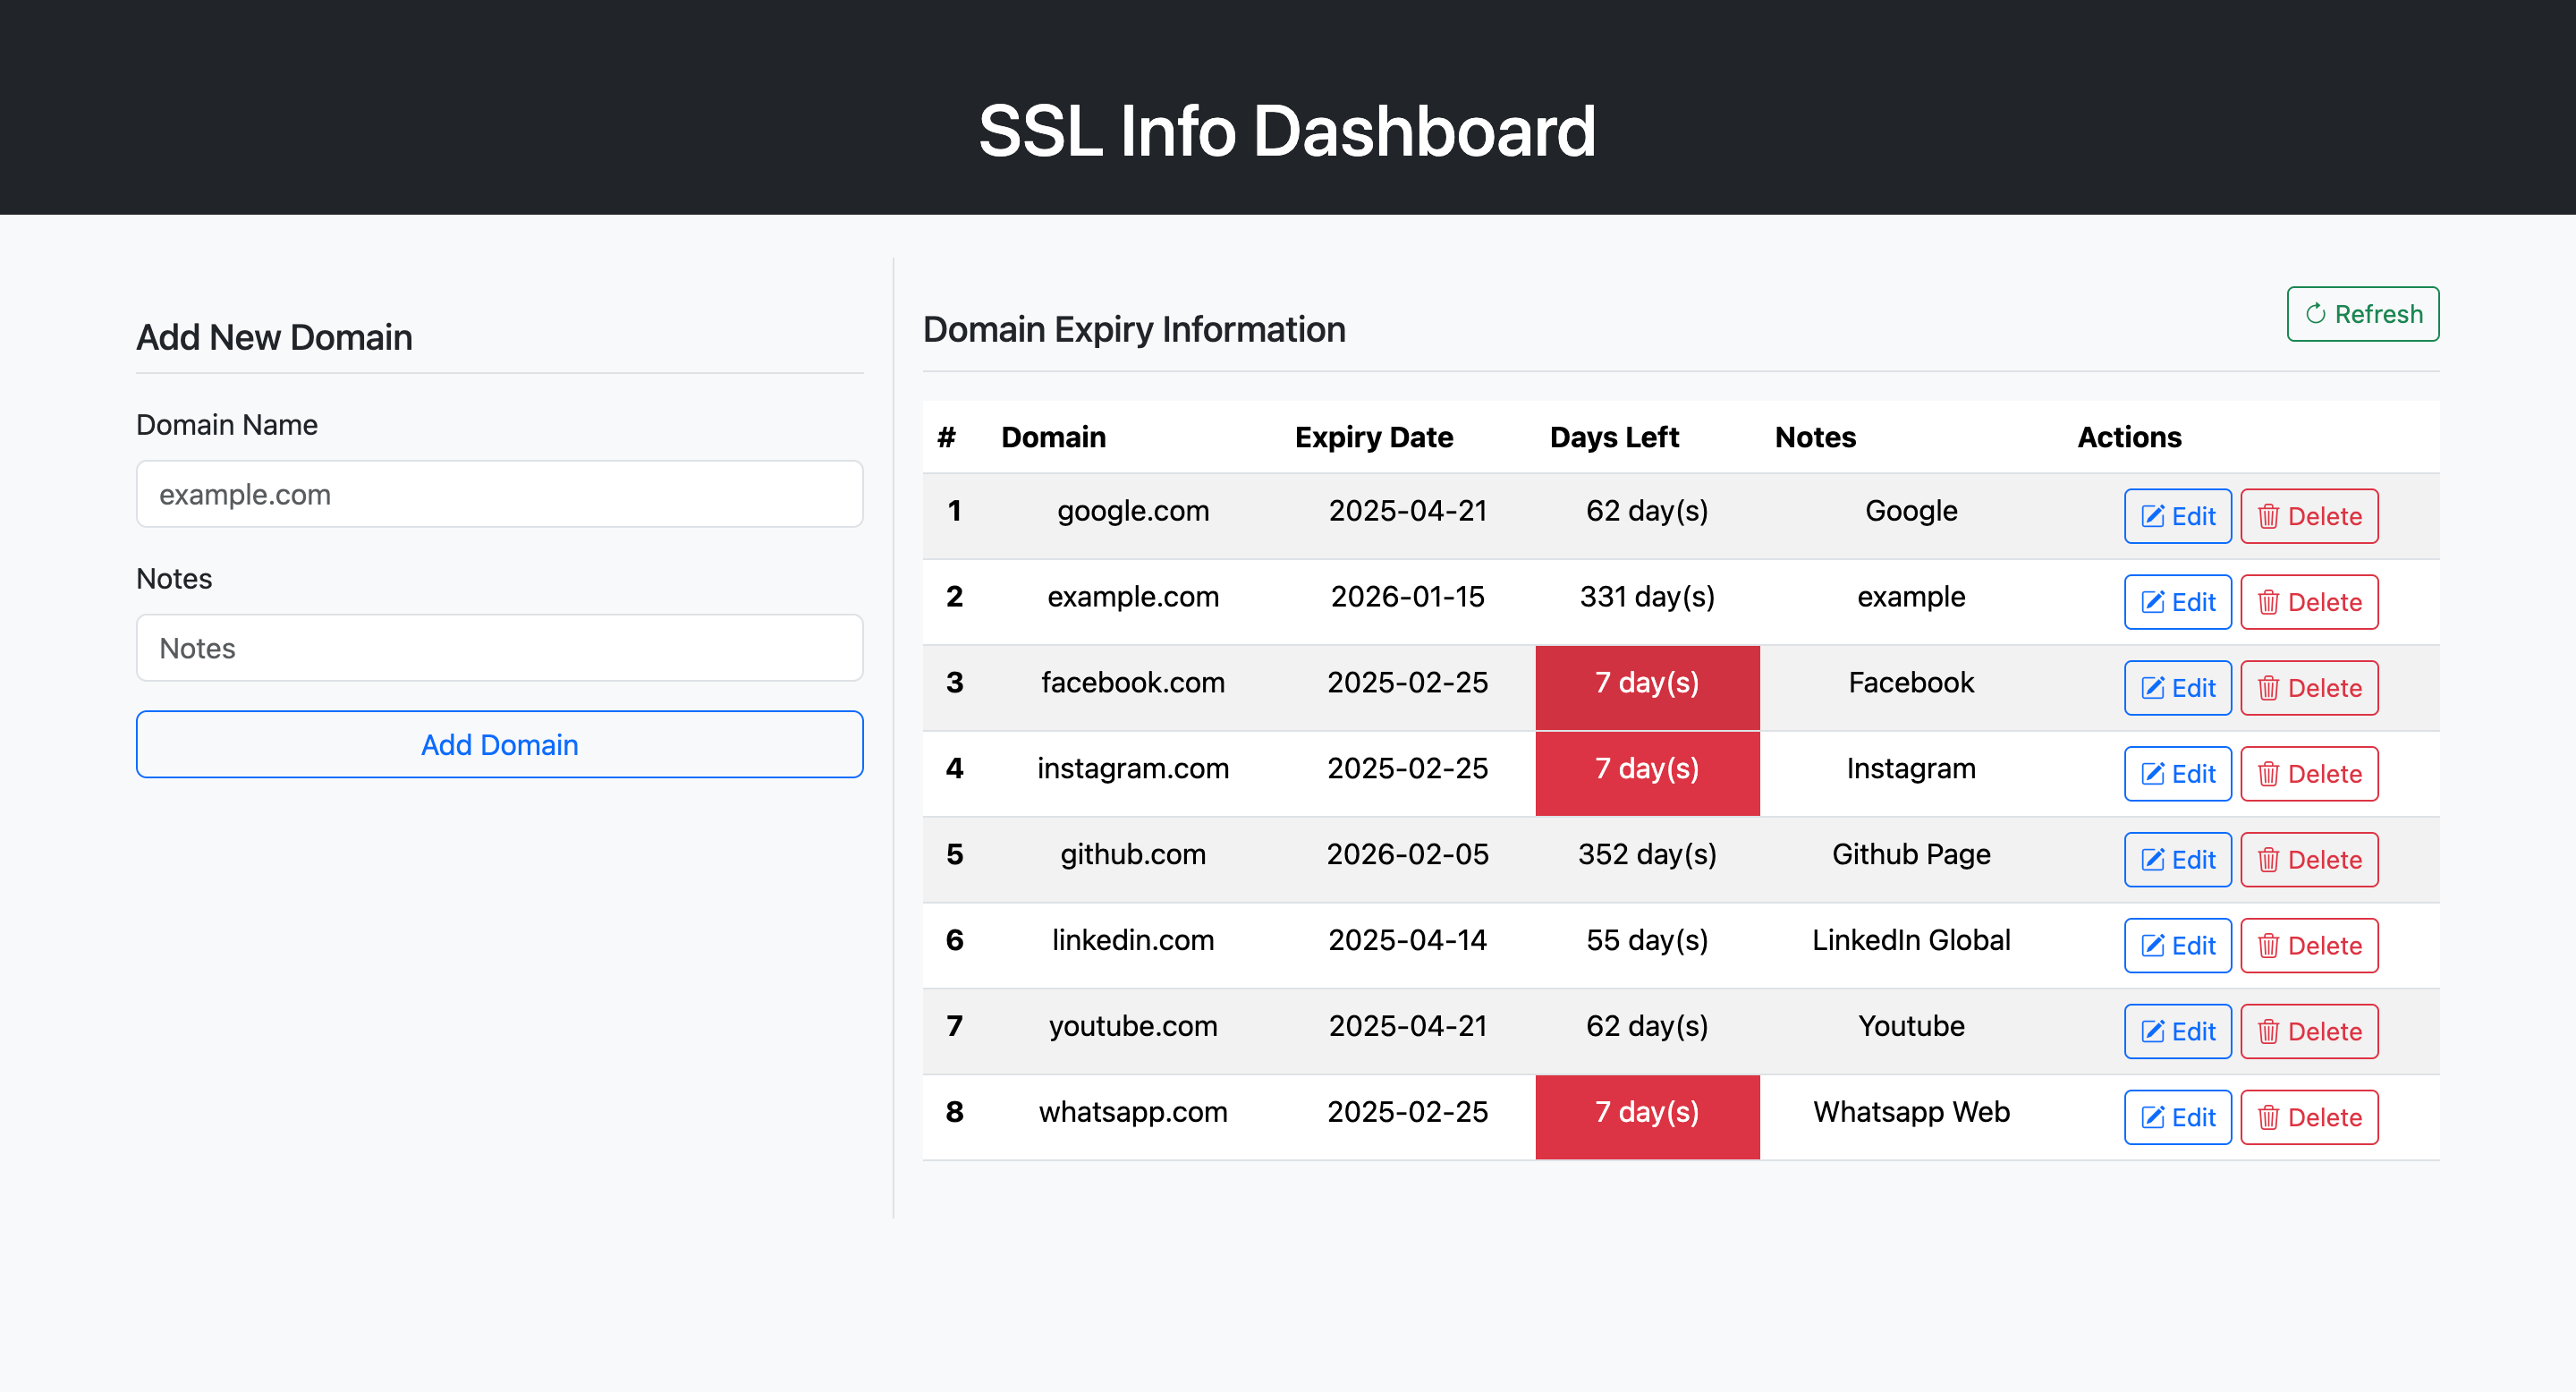Click the red 7 day(s) cell for facebook.com
The height and width of the screenshot is (1392, 2576).
1646,684
